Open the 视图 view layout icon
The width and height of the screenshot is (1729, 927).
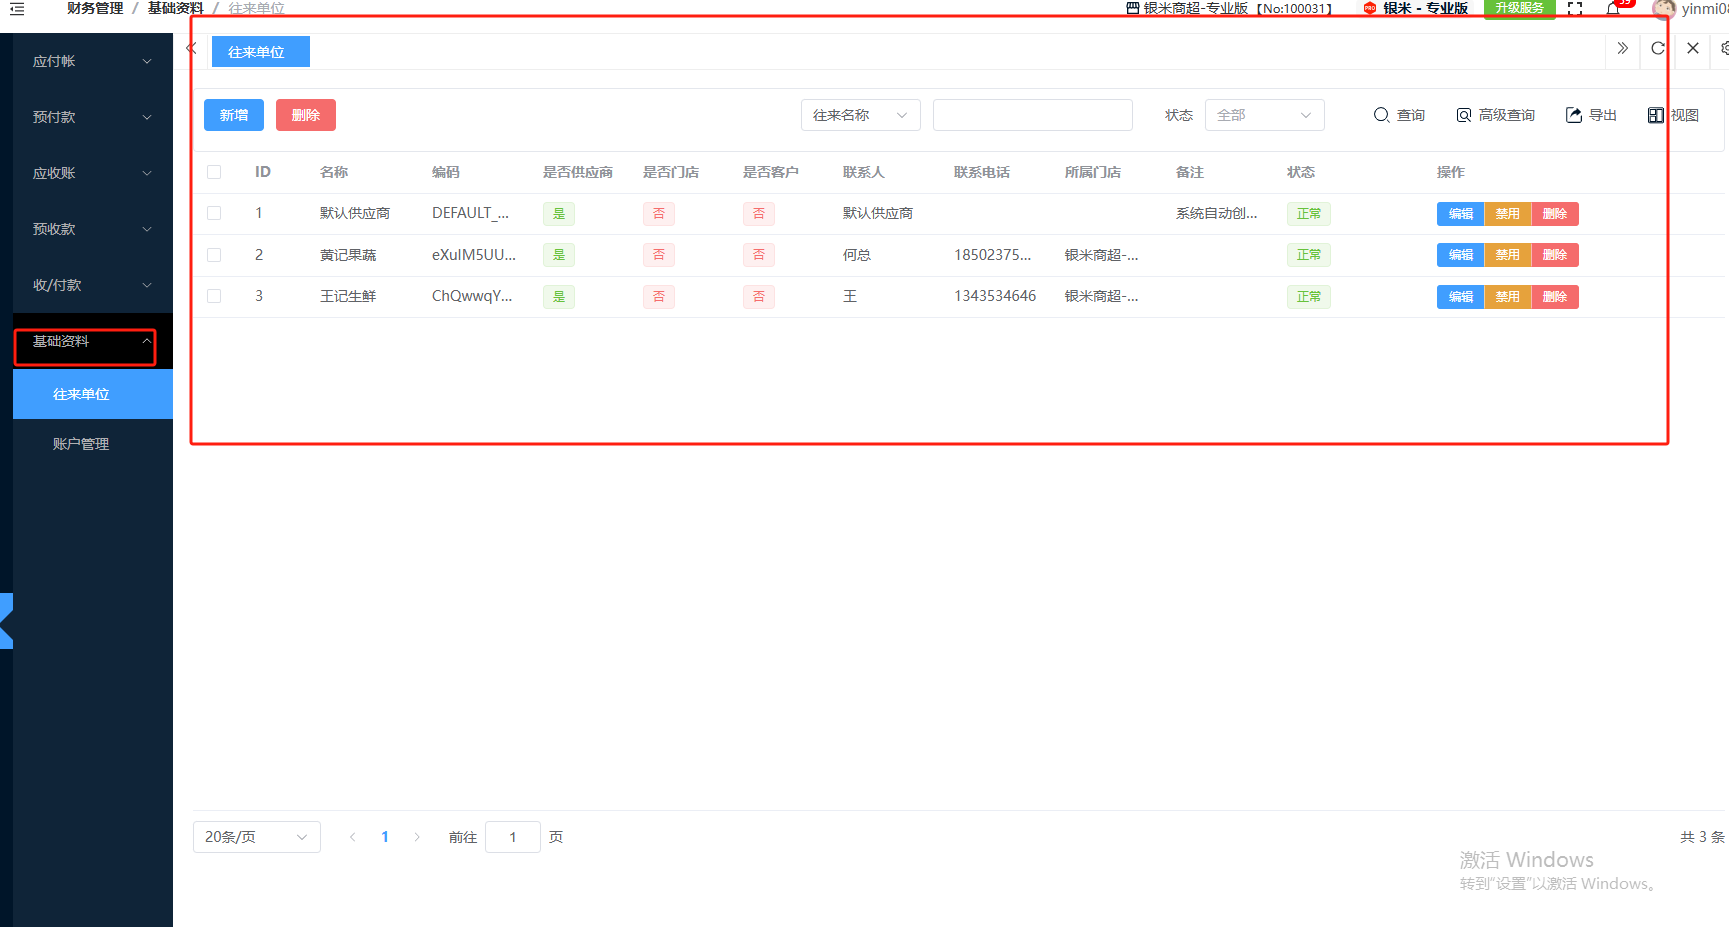1656,115
